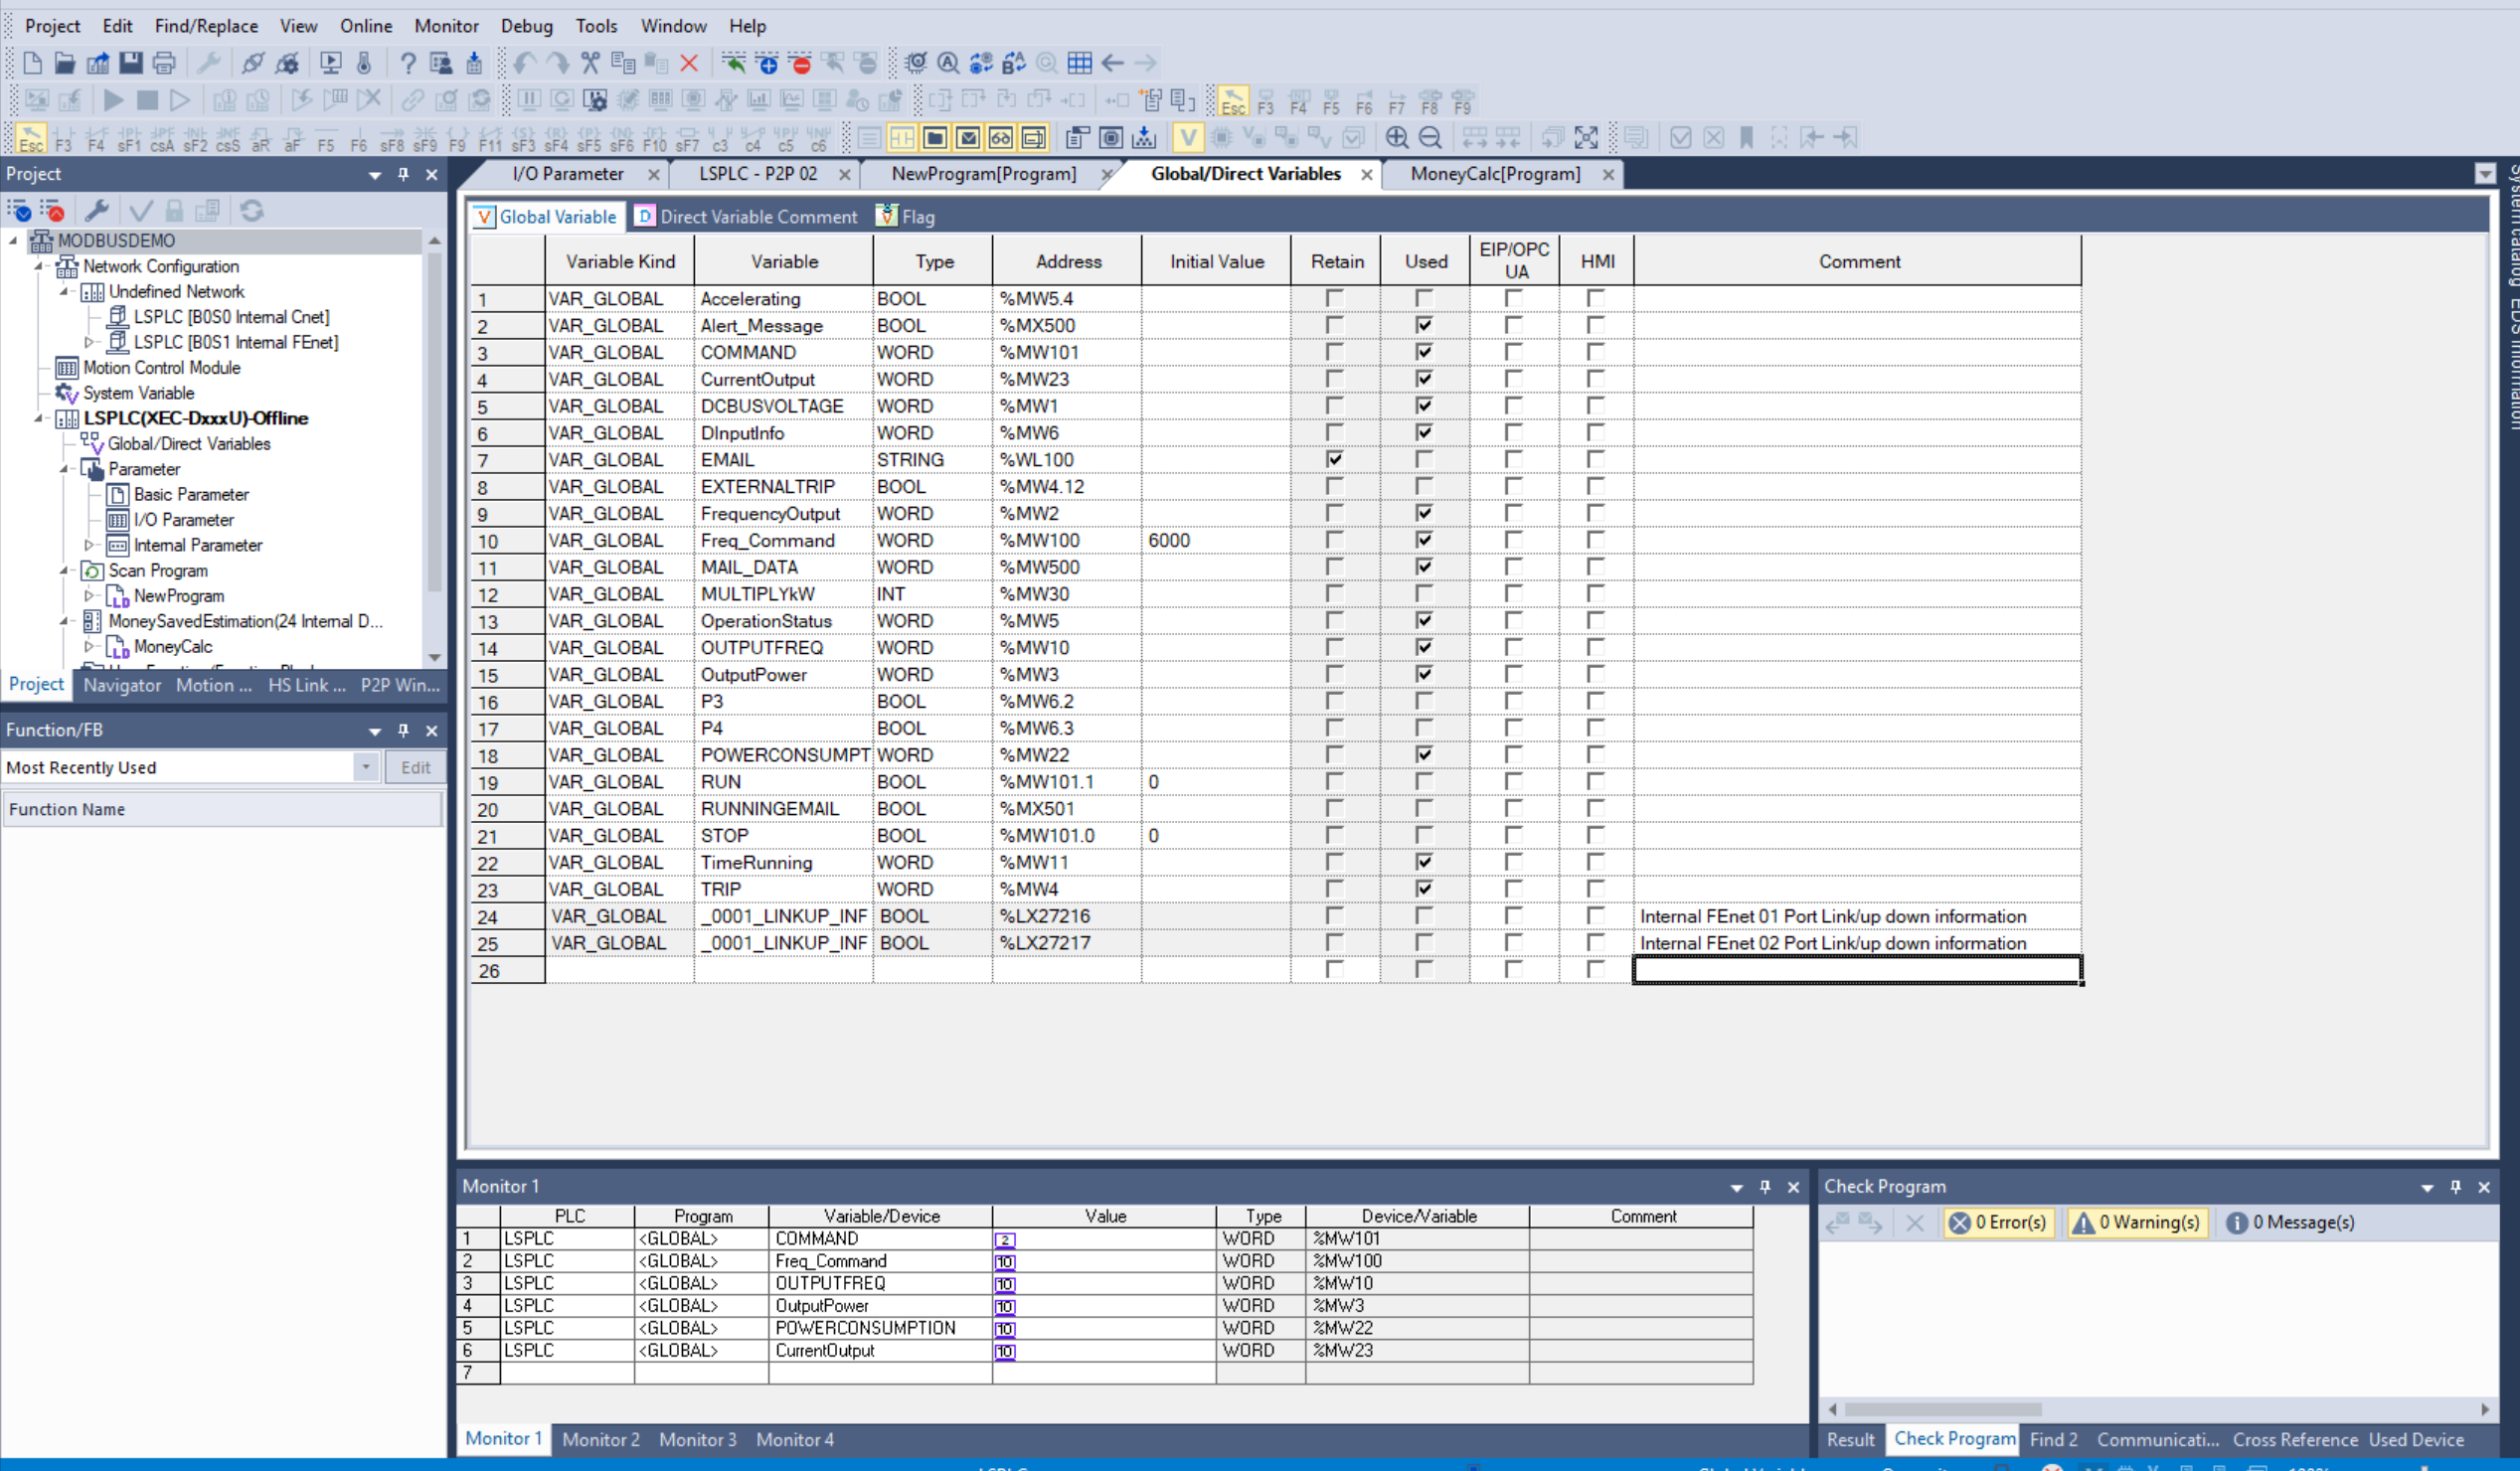Image resolution: width=2520 pixels, height=1471 pixels.
Task: Uncheck Retain for the EMAIL variable
Action: (x=1334, y=459)
